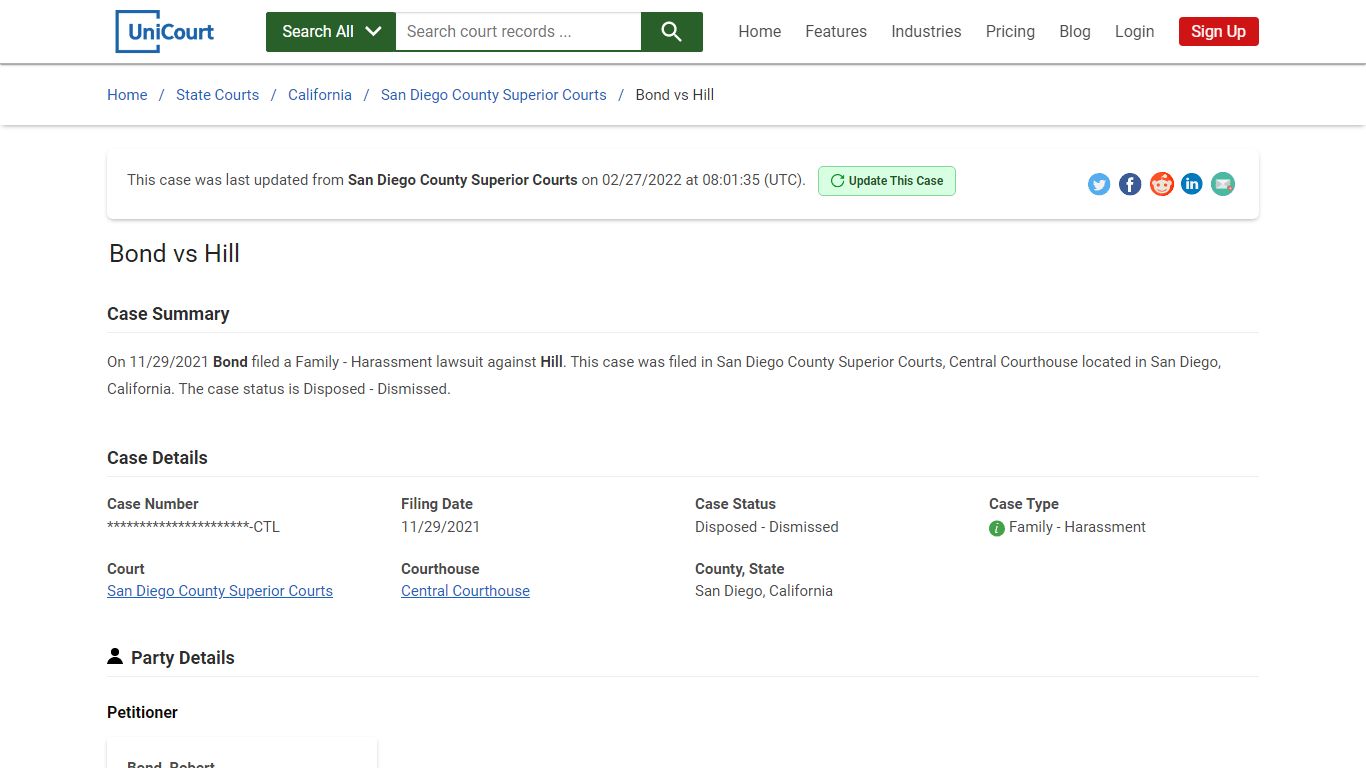Open State Courts breadcrumb link
Image resolution: width=1366 pixels, height=768 pixels.
click(217, 95)
